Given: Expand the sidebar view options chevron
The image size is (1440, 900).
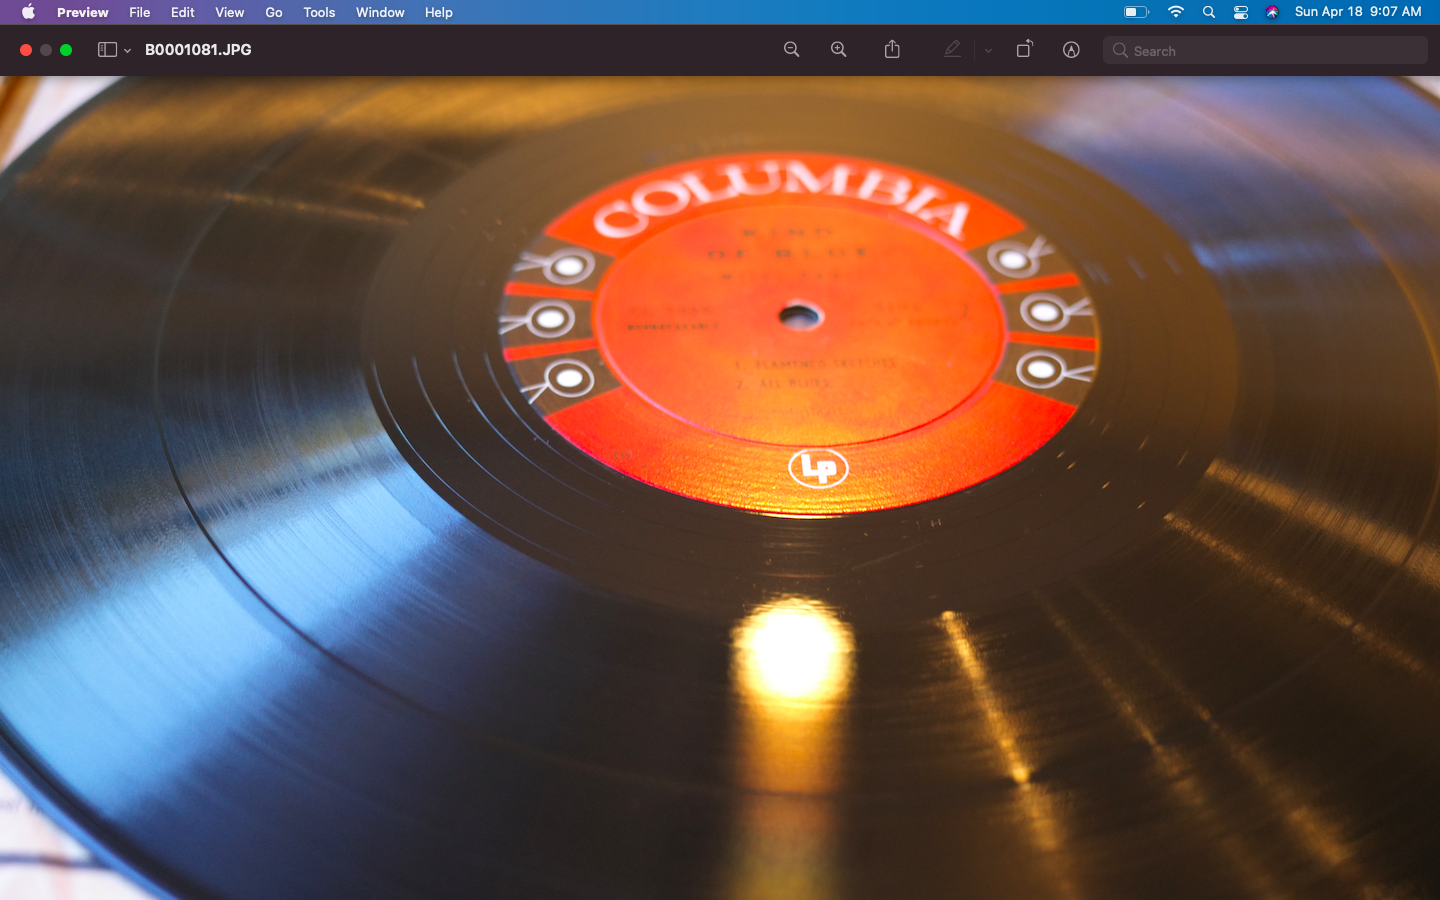Looking at the screenshot, I should tap(127, 51).
